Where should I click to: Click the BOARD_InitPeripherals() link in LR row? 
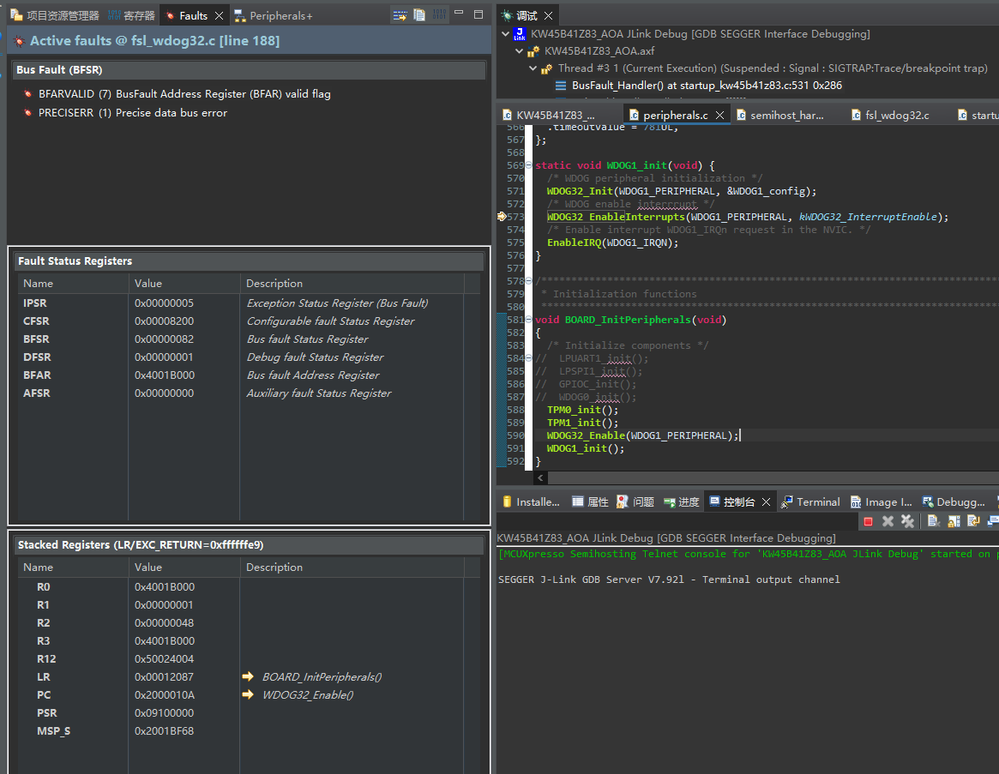pos(321,677)
